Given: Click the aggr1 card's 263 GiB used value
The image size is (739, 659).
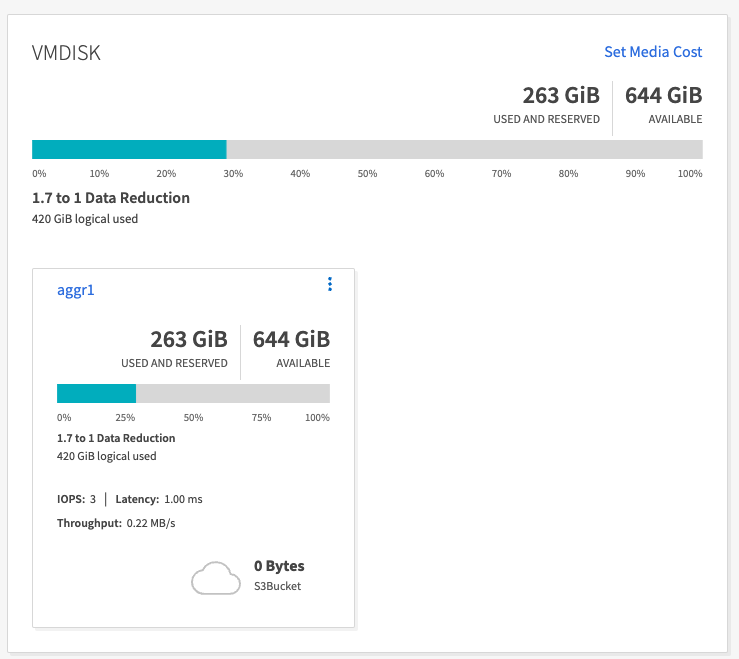Looking at the screenshot, I should (188, 339).
